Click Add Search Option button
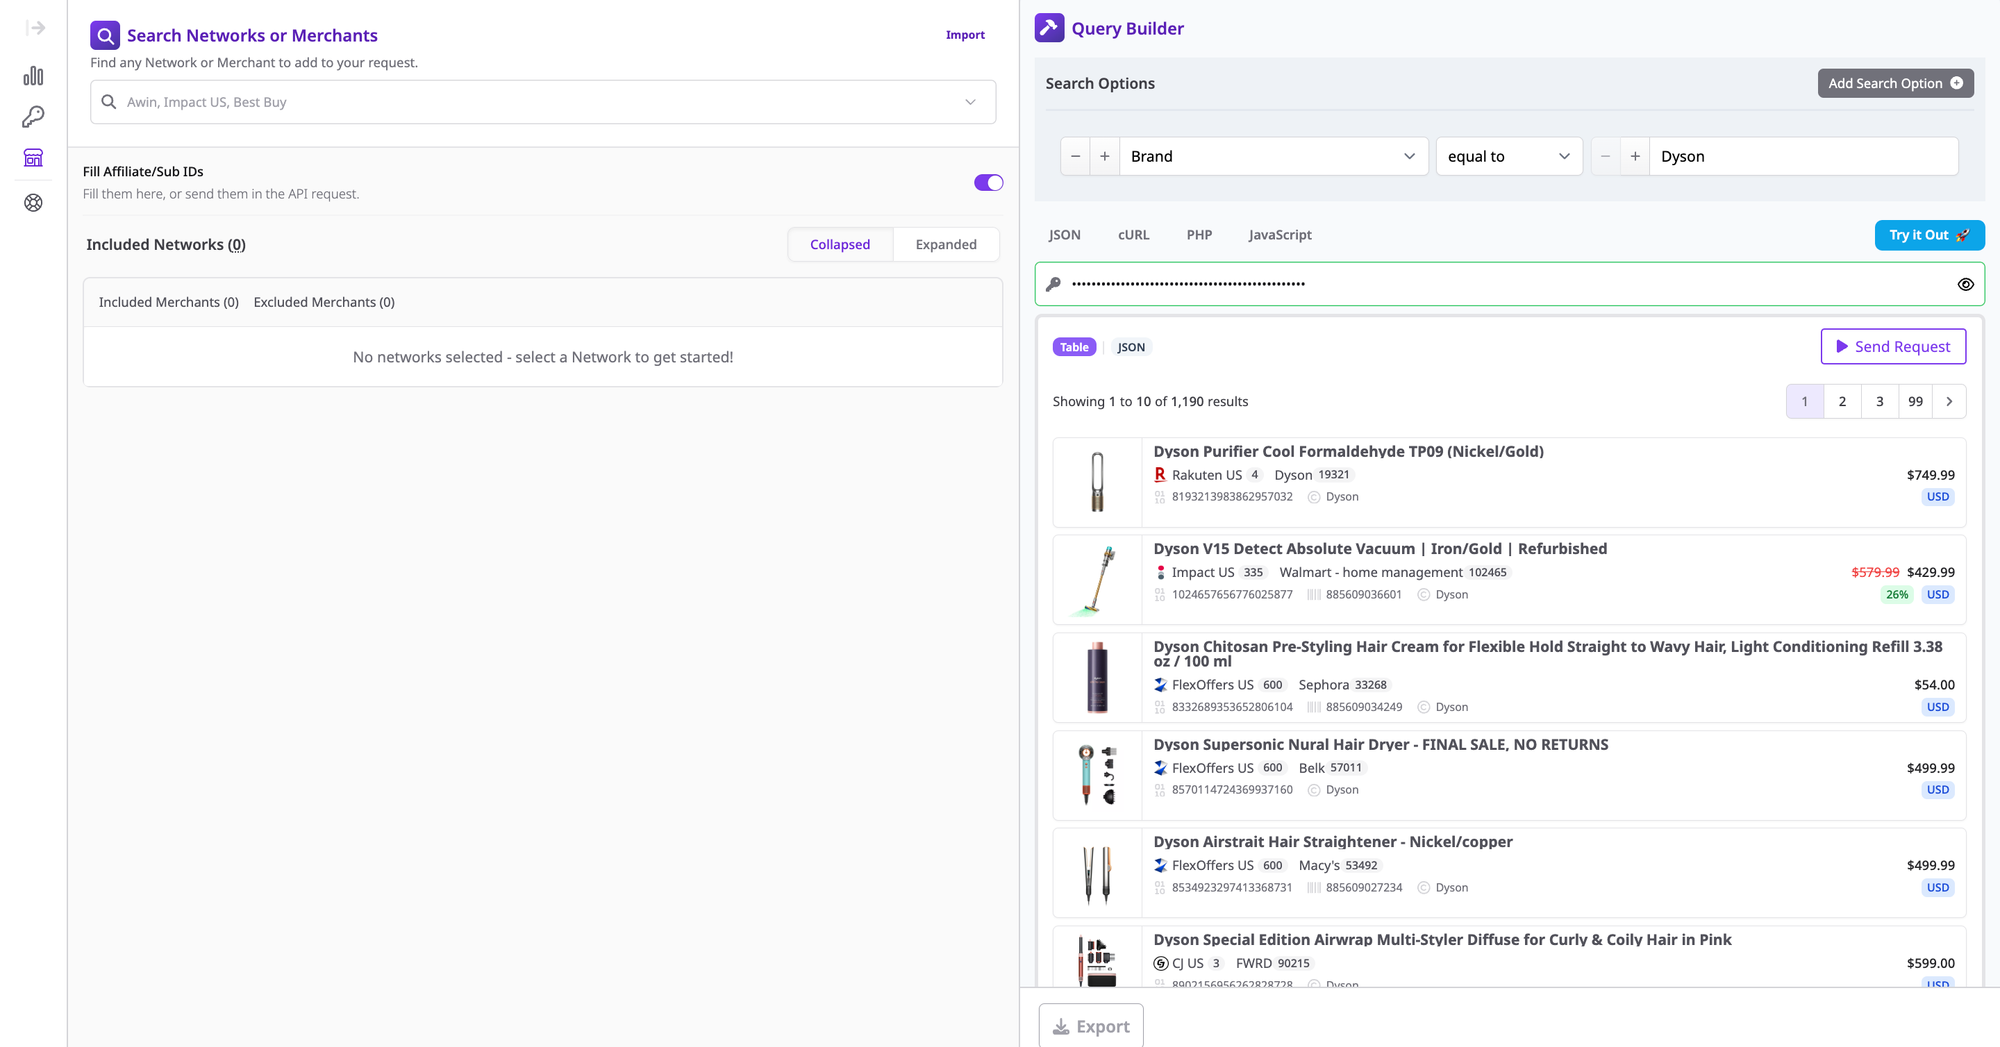The width and height of the screenshot is (2000, 1047). point(1895,83)
